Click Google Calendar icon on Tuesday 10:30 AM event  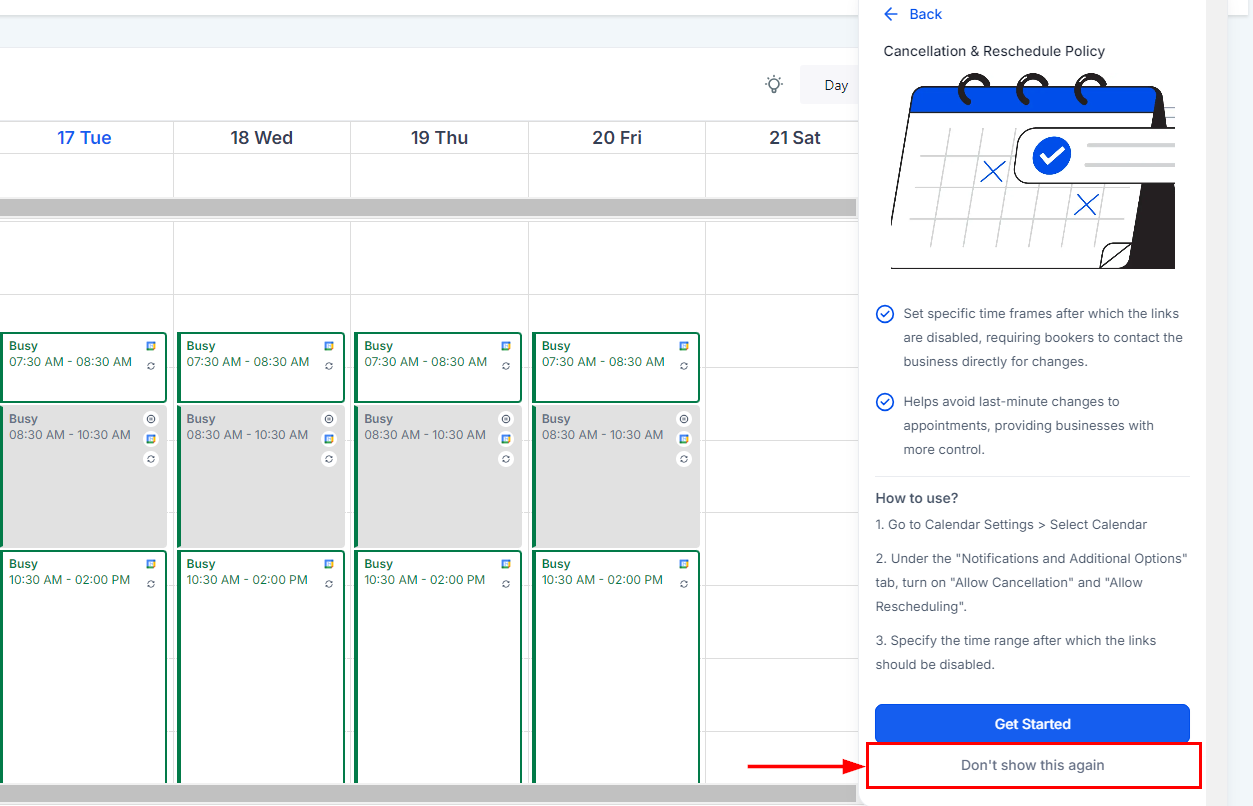point(151,564)
